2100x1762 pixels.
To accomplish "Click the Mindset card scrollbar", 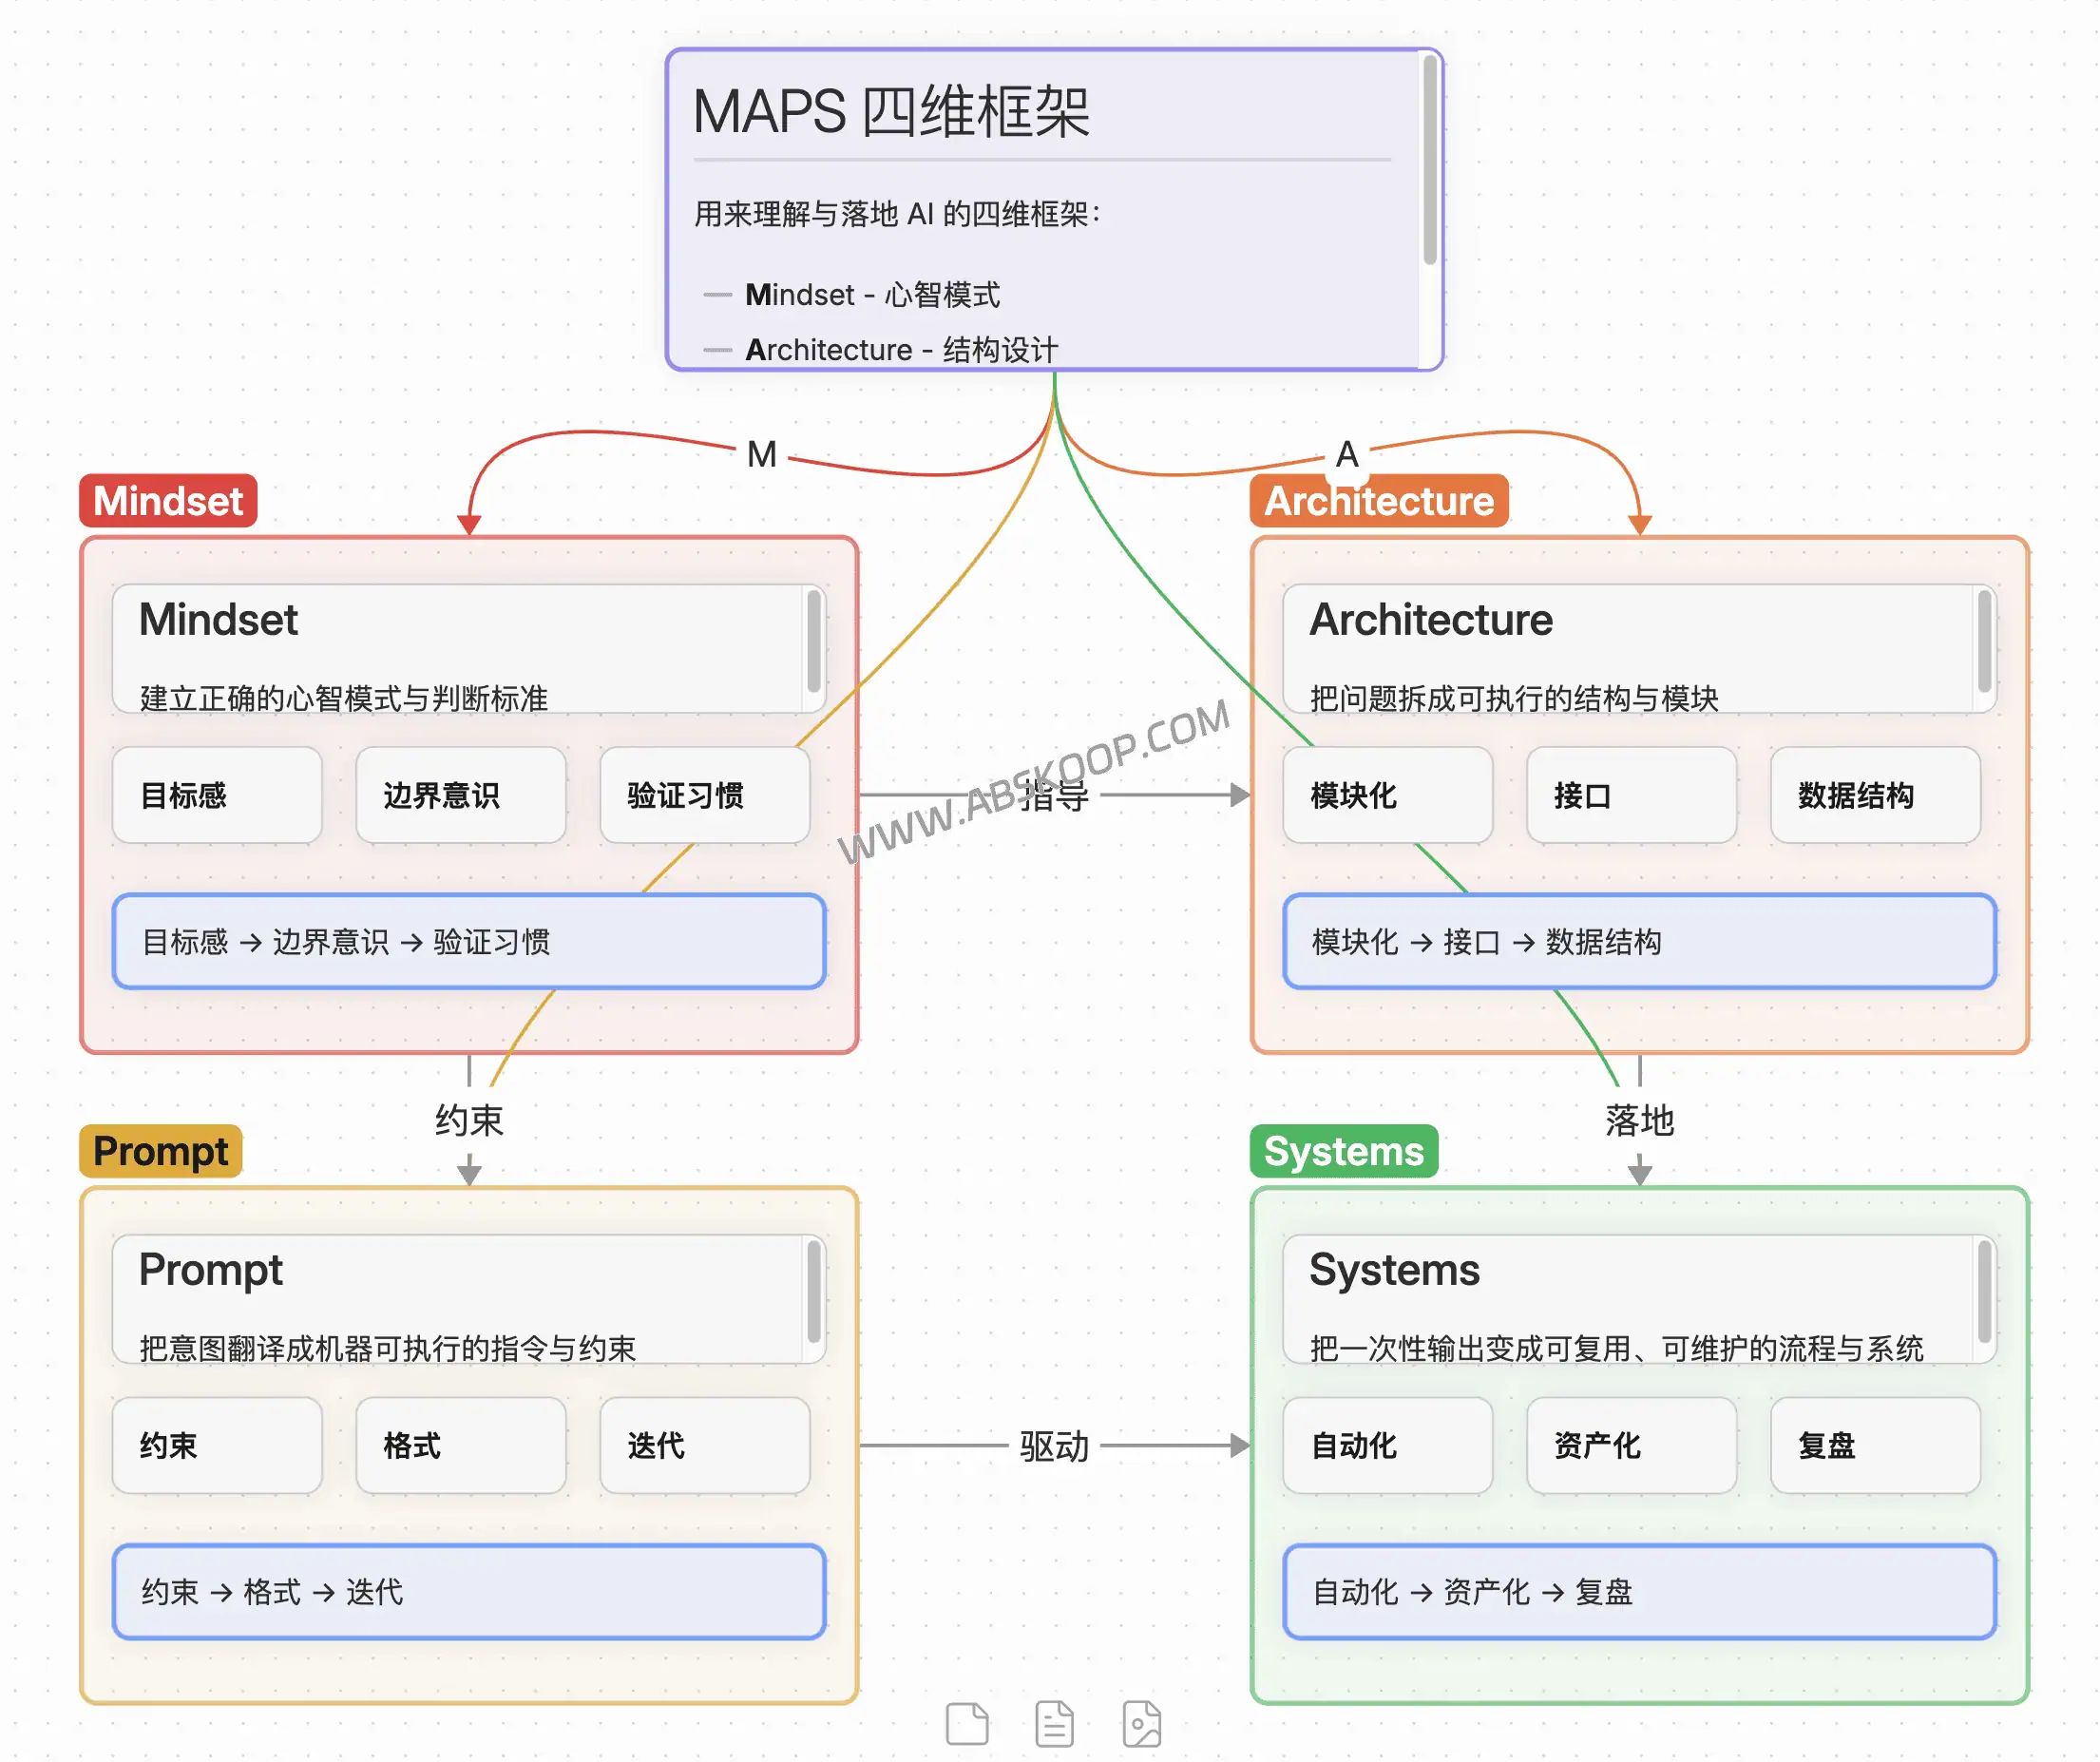I will (814, 640).
